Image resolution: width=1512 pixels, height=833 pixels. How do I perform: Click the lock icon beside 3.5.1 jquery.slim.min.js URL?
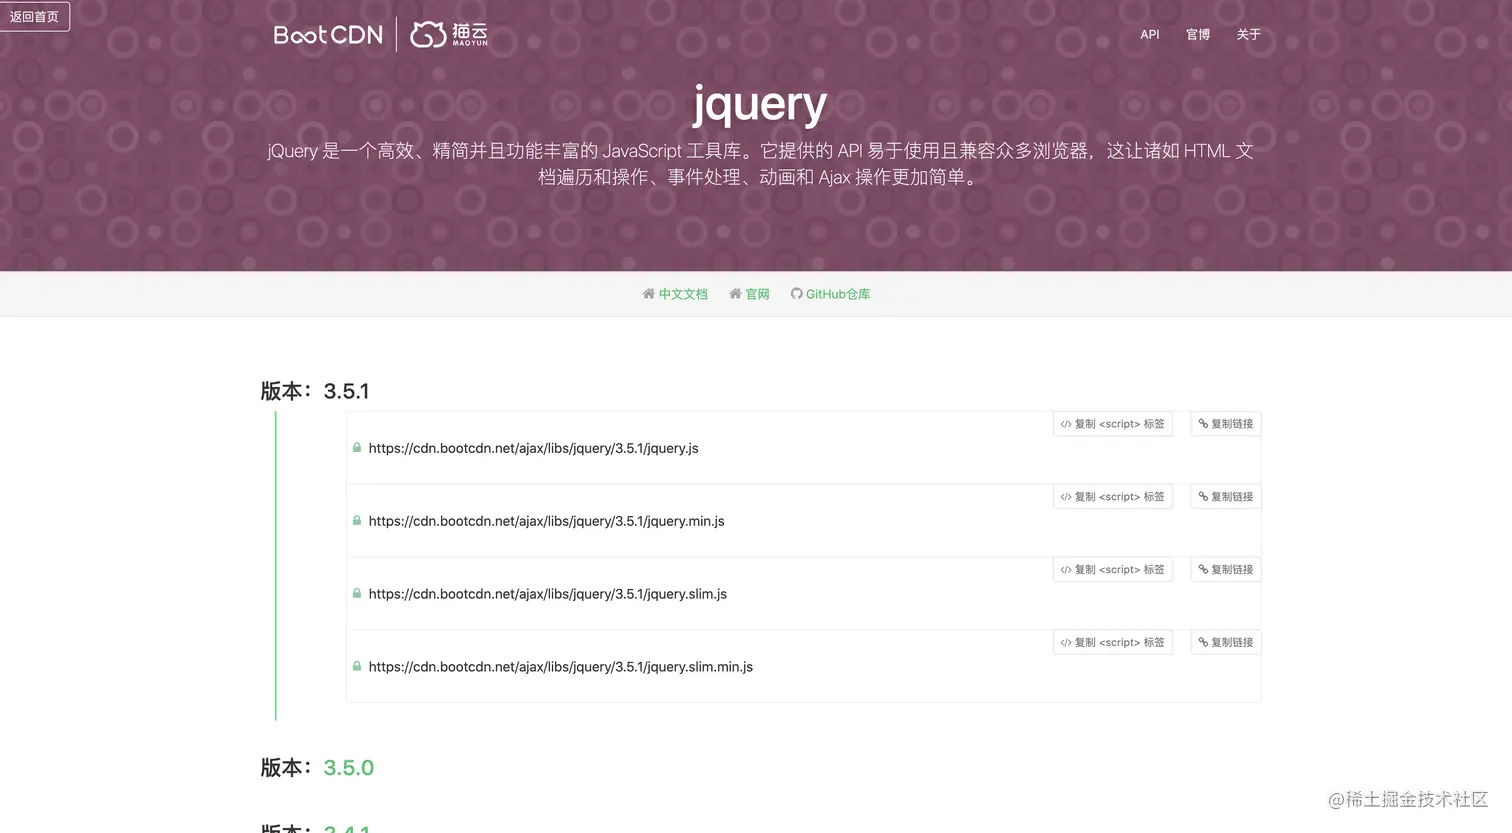(357, 666)
